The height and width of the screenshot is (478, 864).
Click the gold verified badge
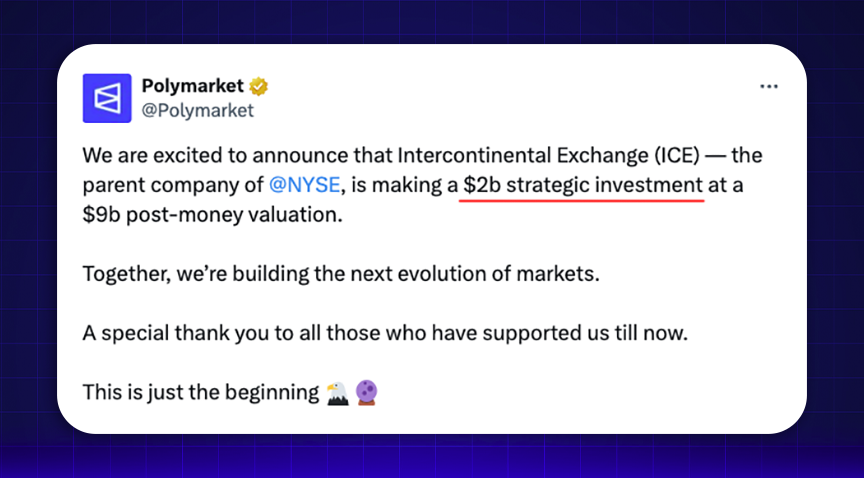coord(259,86)
